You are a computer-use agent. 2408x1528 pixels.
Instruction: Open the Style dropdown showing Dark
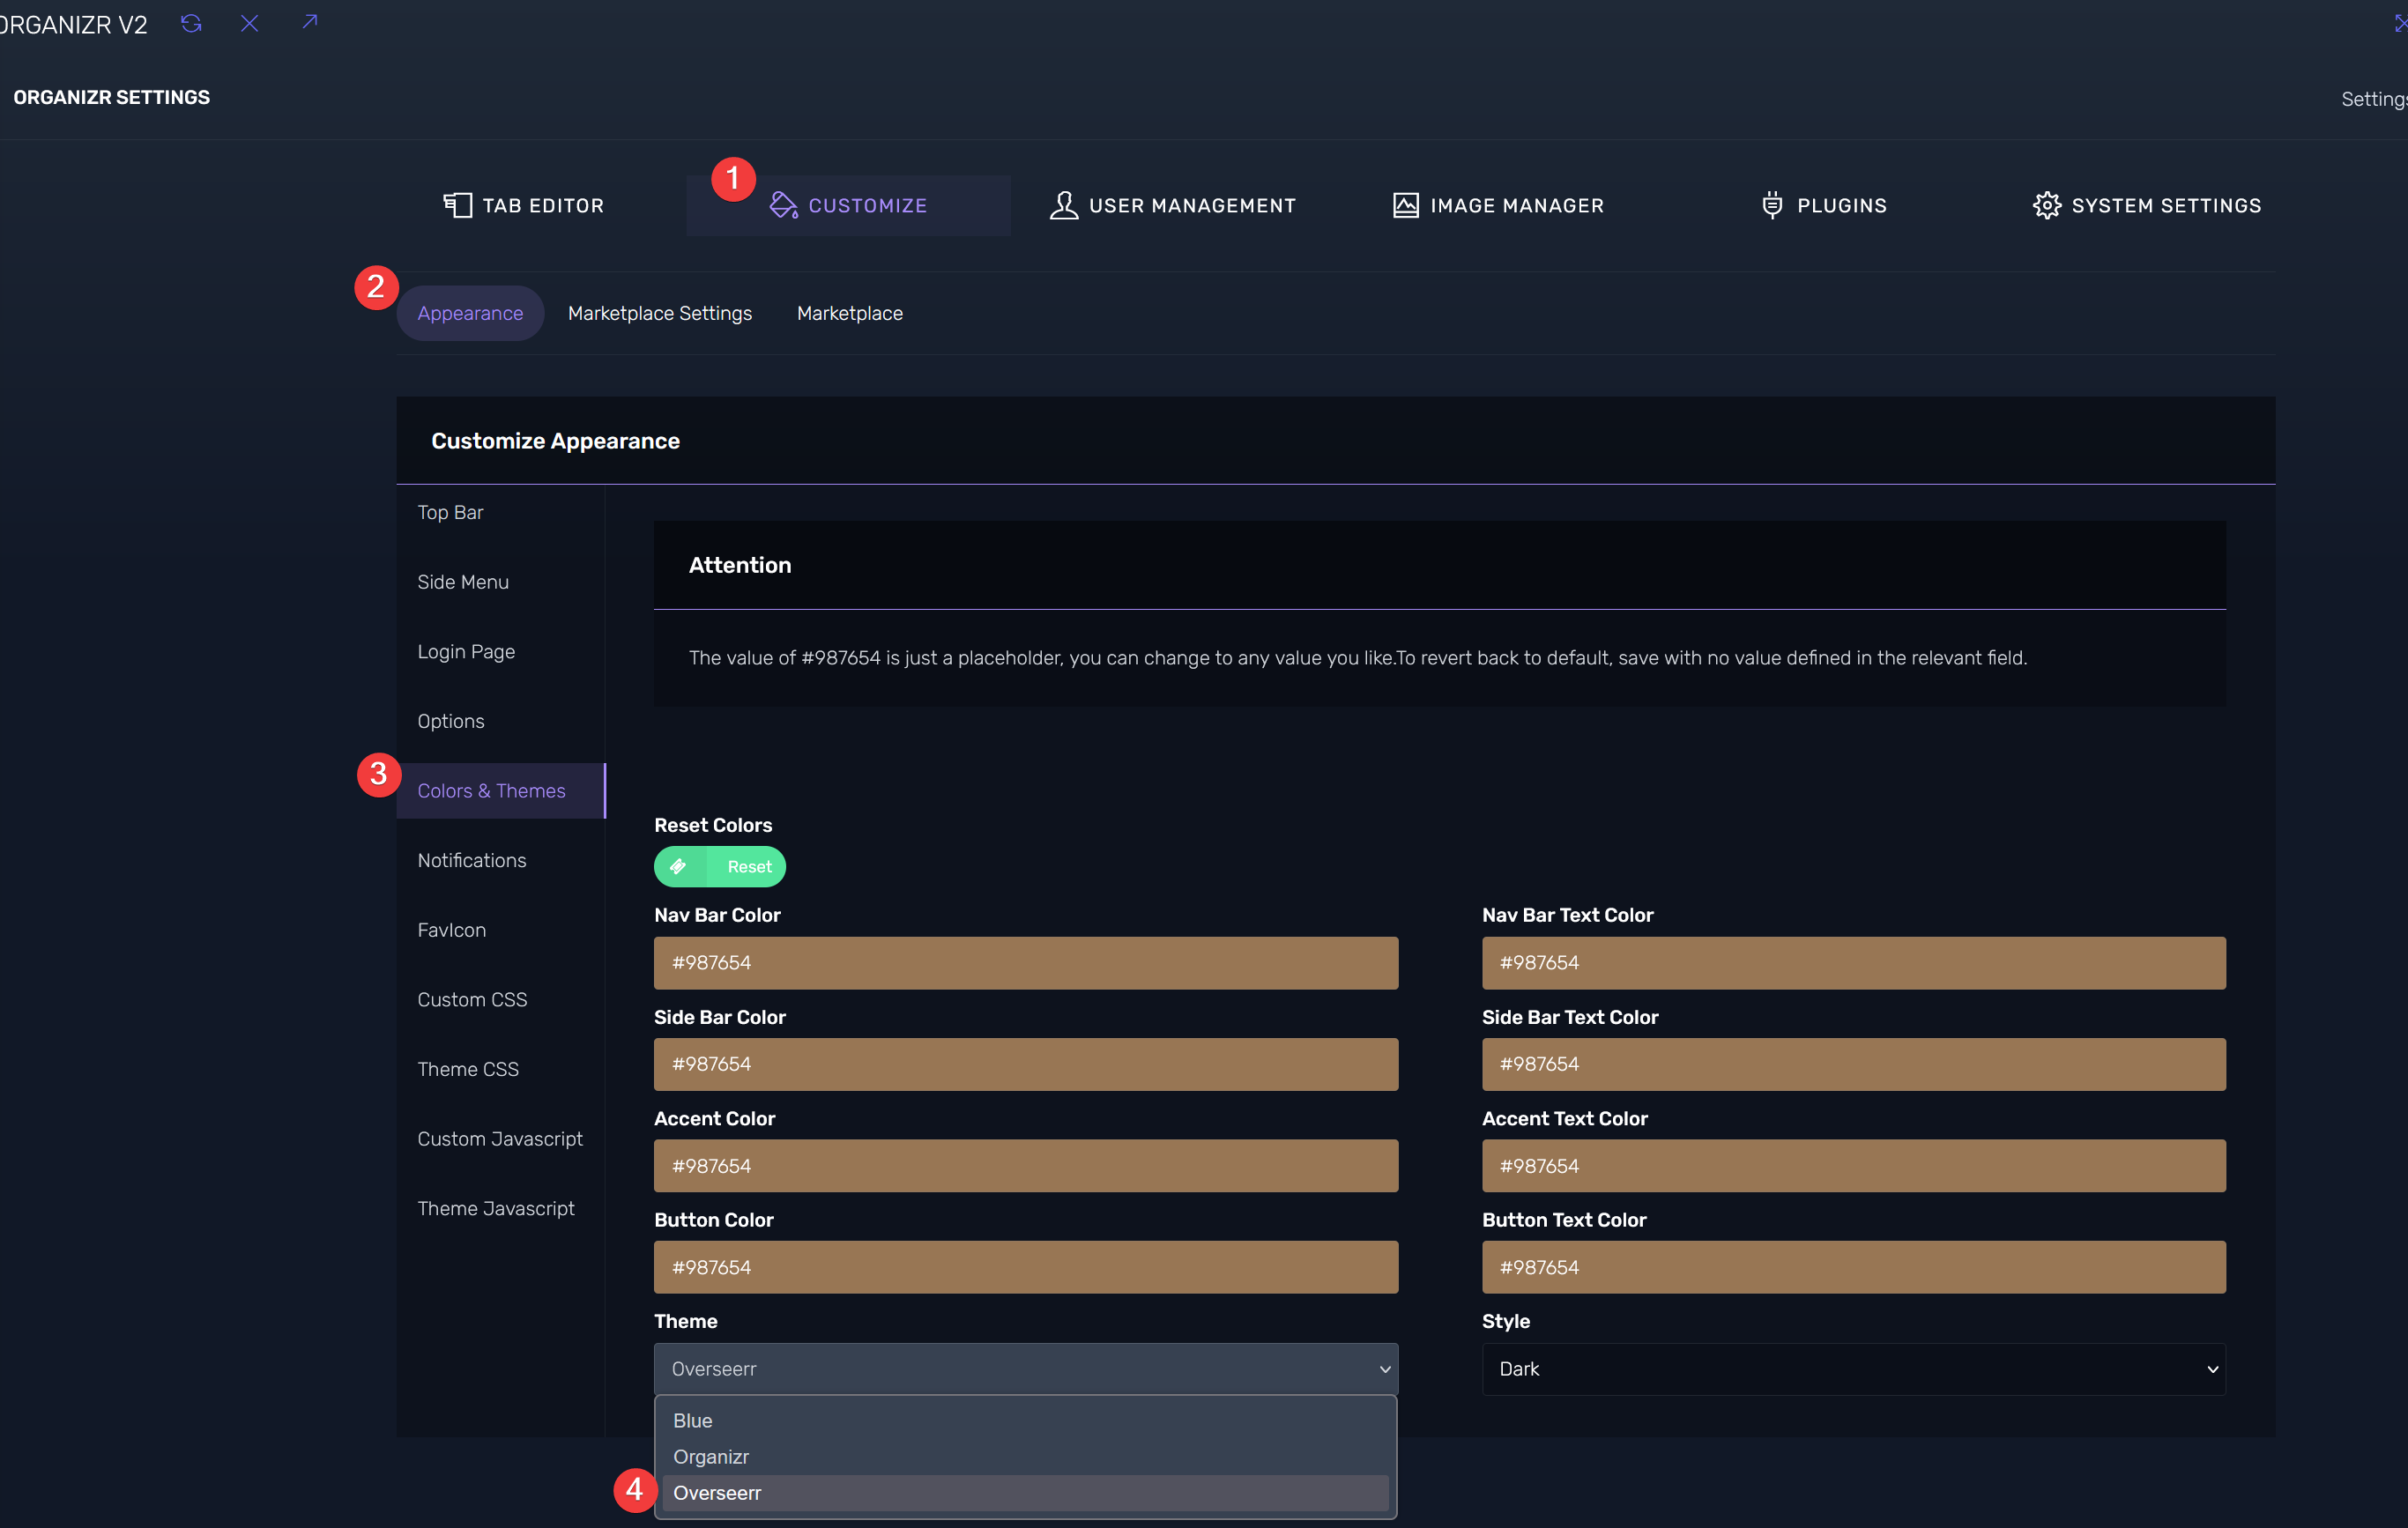tap(1853, 1369)
